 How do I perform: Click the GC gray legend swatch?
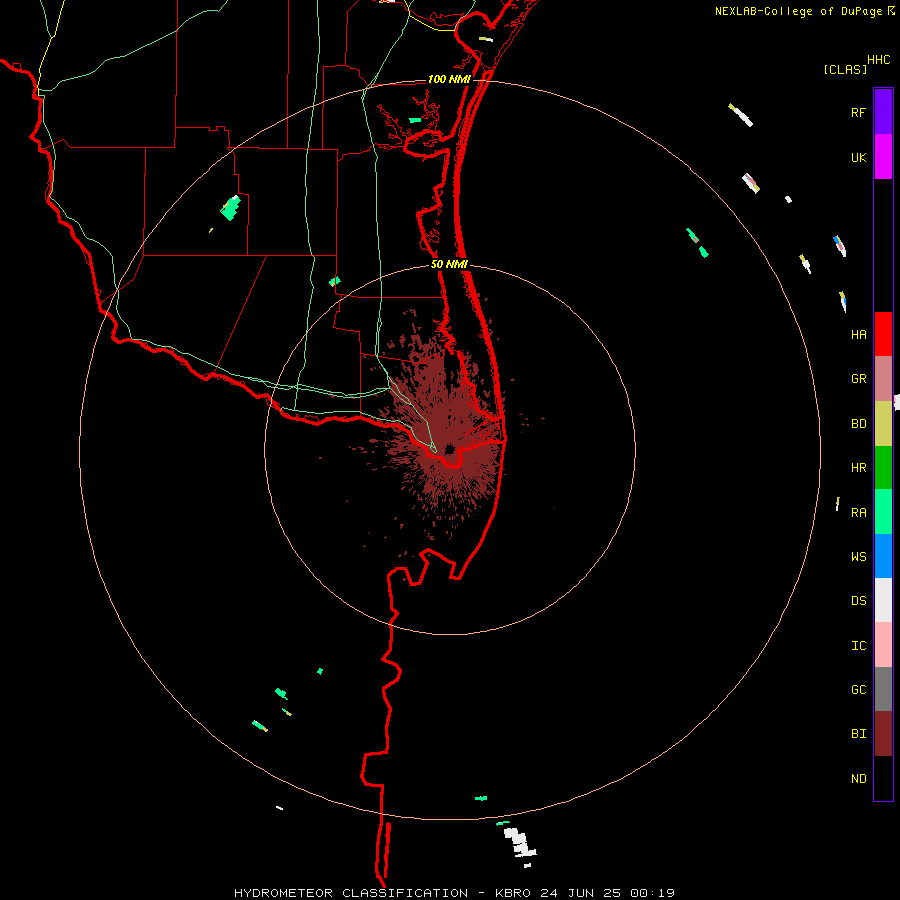click(x=883, y=689)
